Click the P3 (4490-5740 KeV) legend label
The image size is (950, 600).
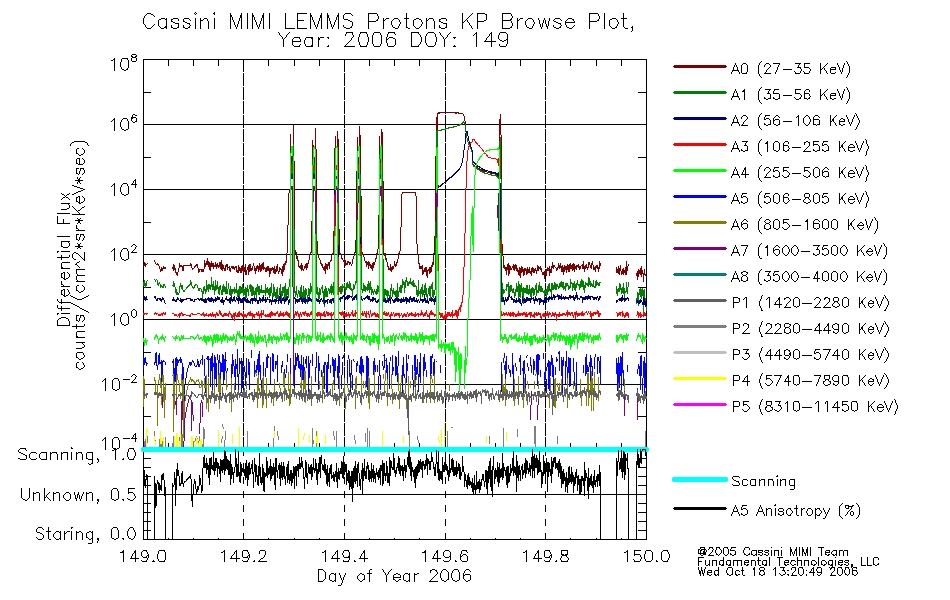pos(810,355)
